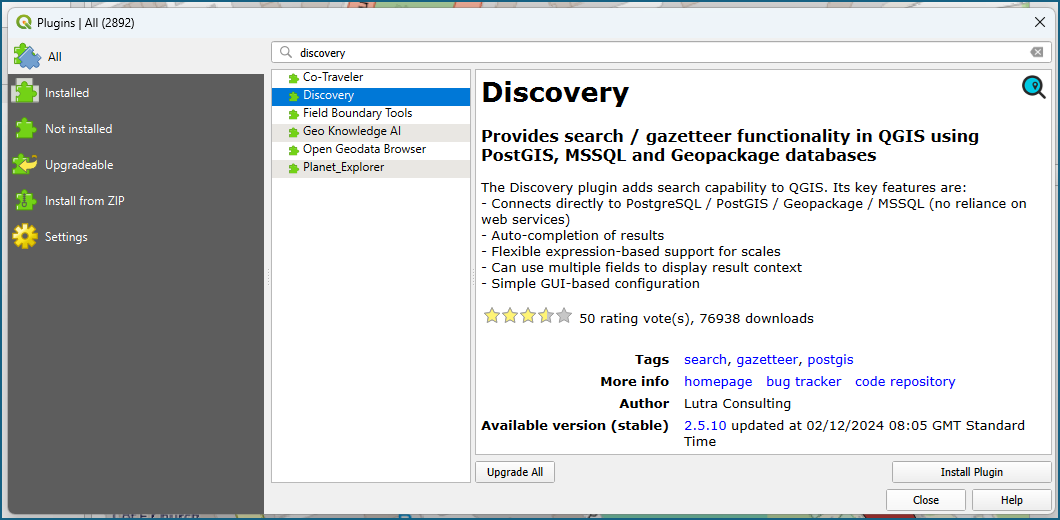Close the Plugins dialog with X
This screenshot has width=1060, height=520.
click(x=1040, y=22)
